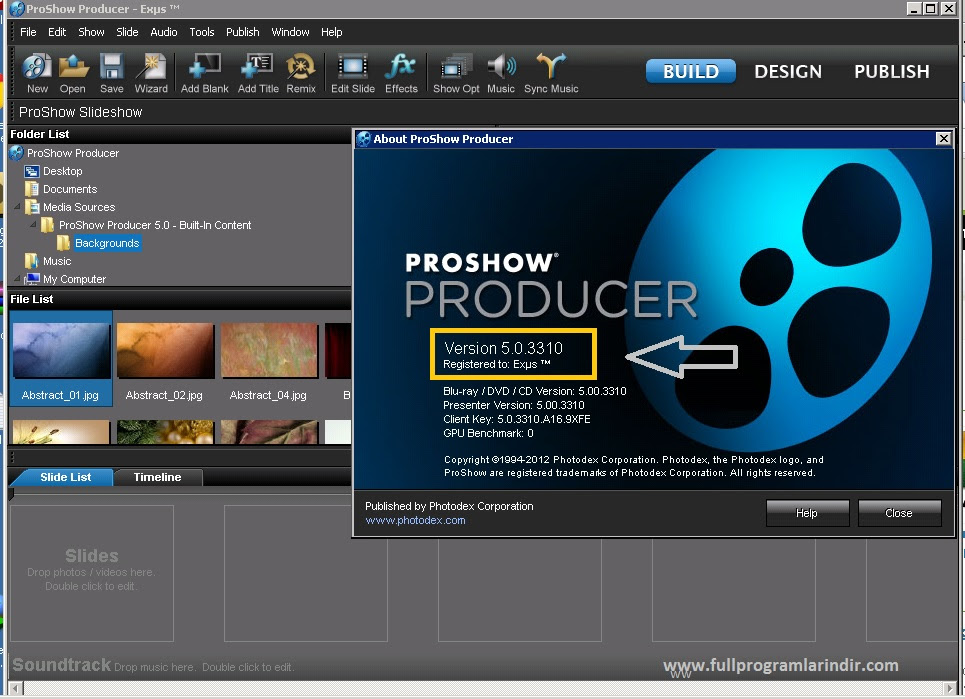Click the Close button in About dialog

tap(899, 513)
